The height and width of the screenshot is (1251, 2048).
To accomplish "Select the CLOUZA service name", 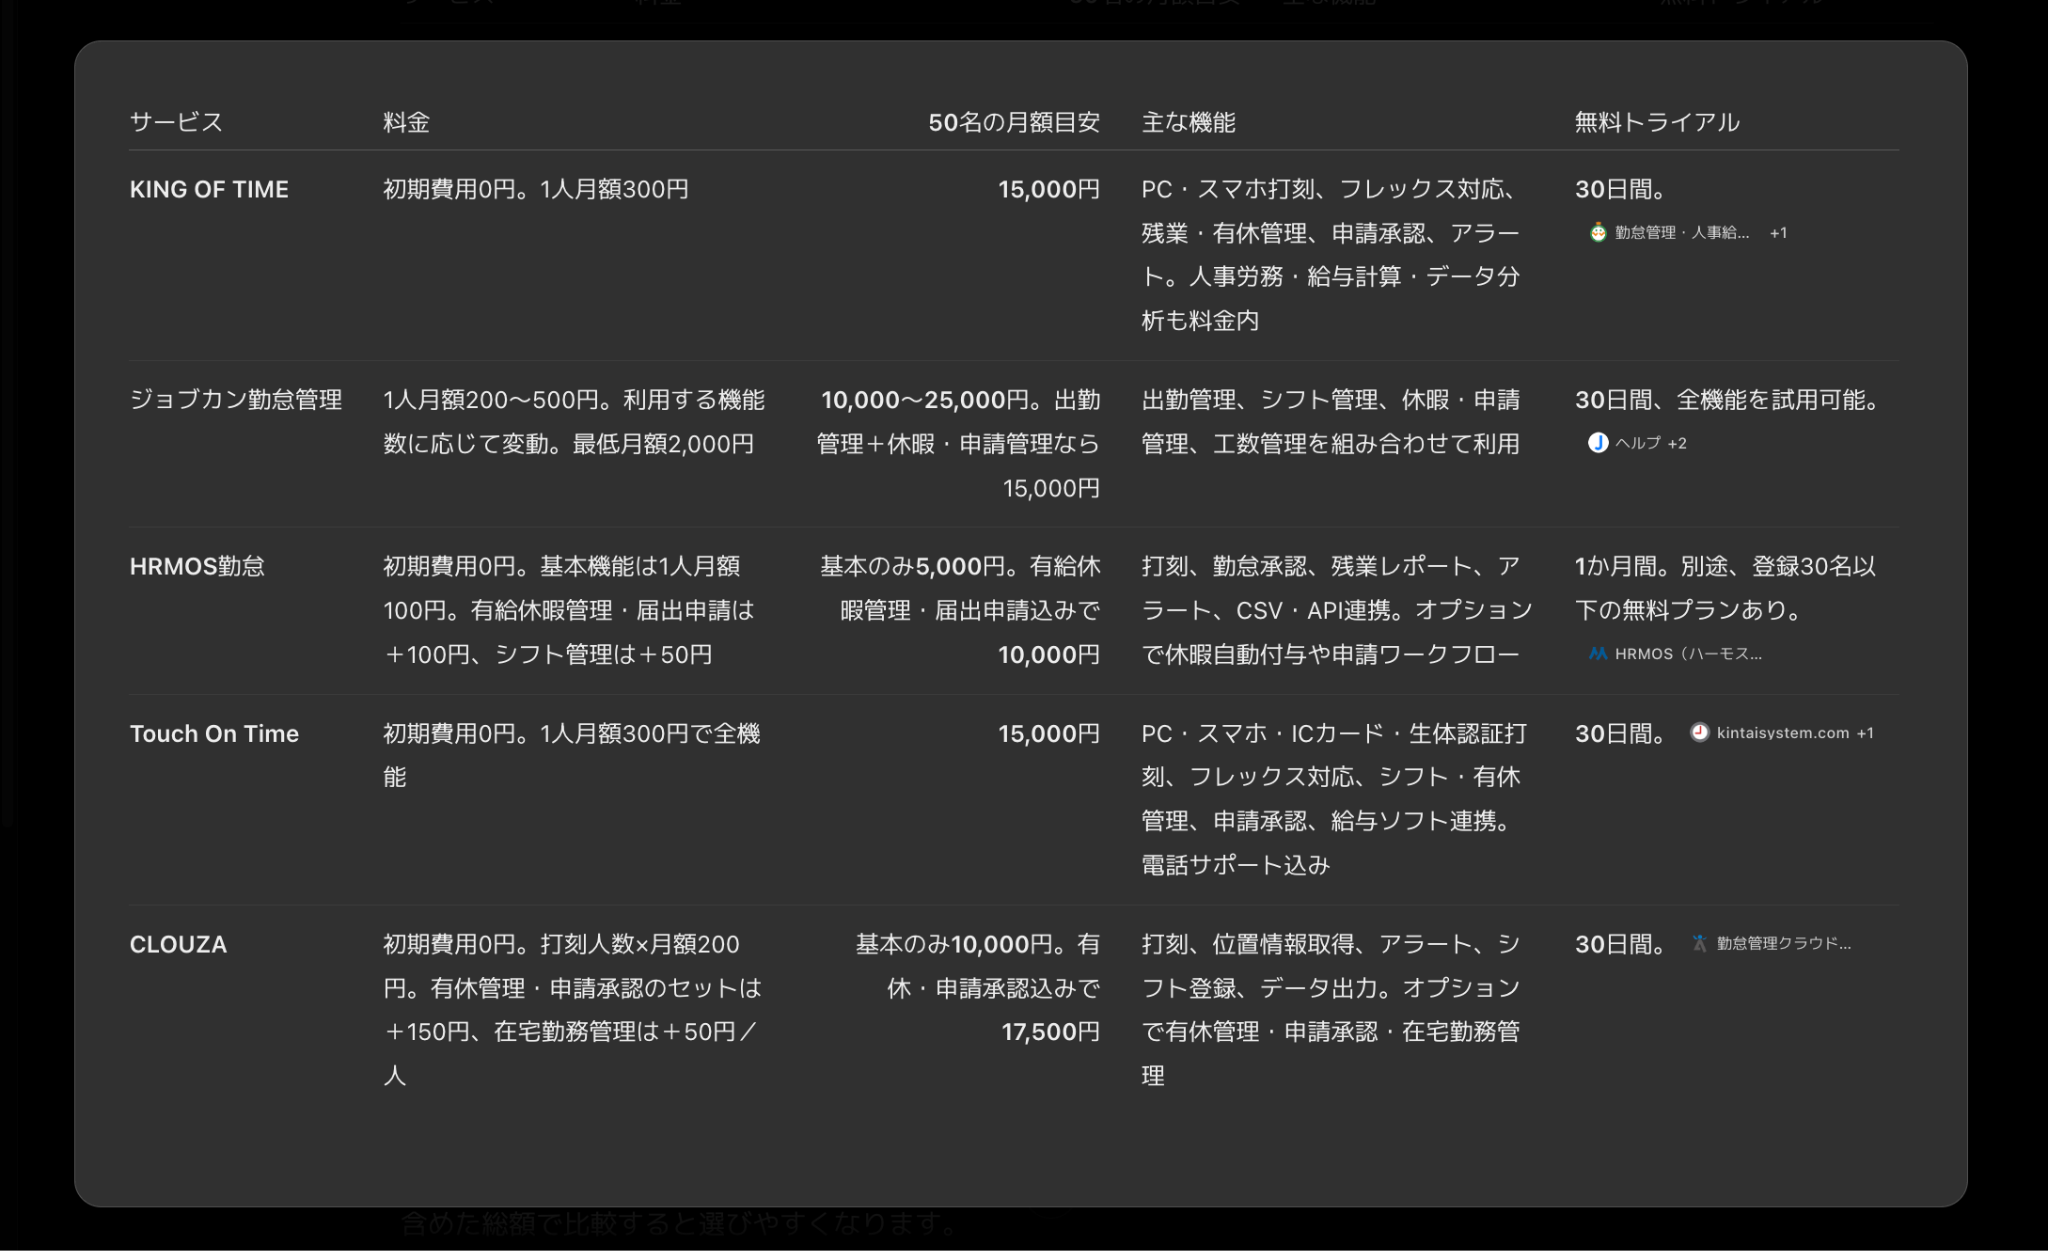I will tap(178, 944).
